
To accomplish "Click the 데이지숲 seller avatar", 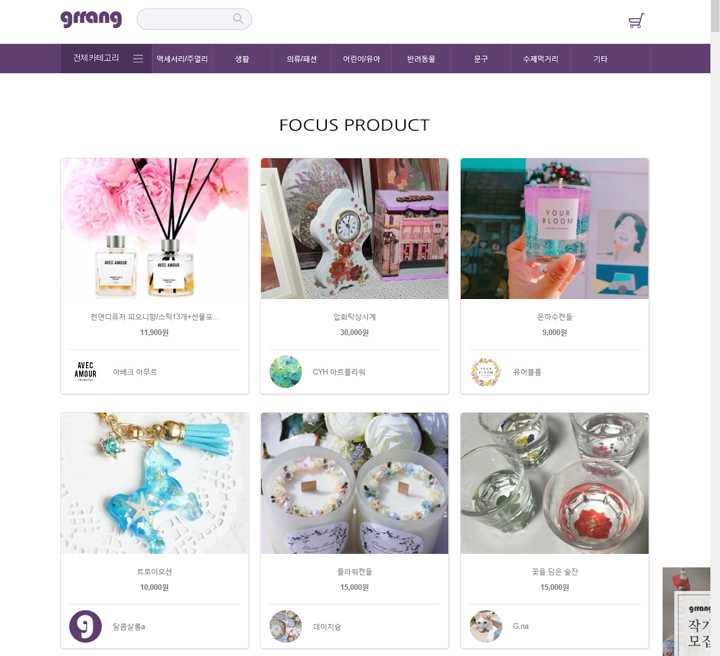I will [286, 626].
